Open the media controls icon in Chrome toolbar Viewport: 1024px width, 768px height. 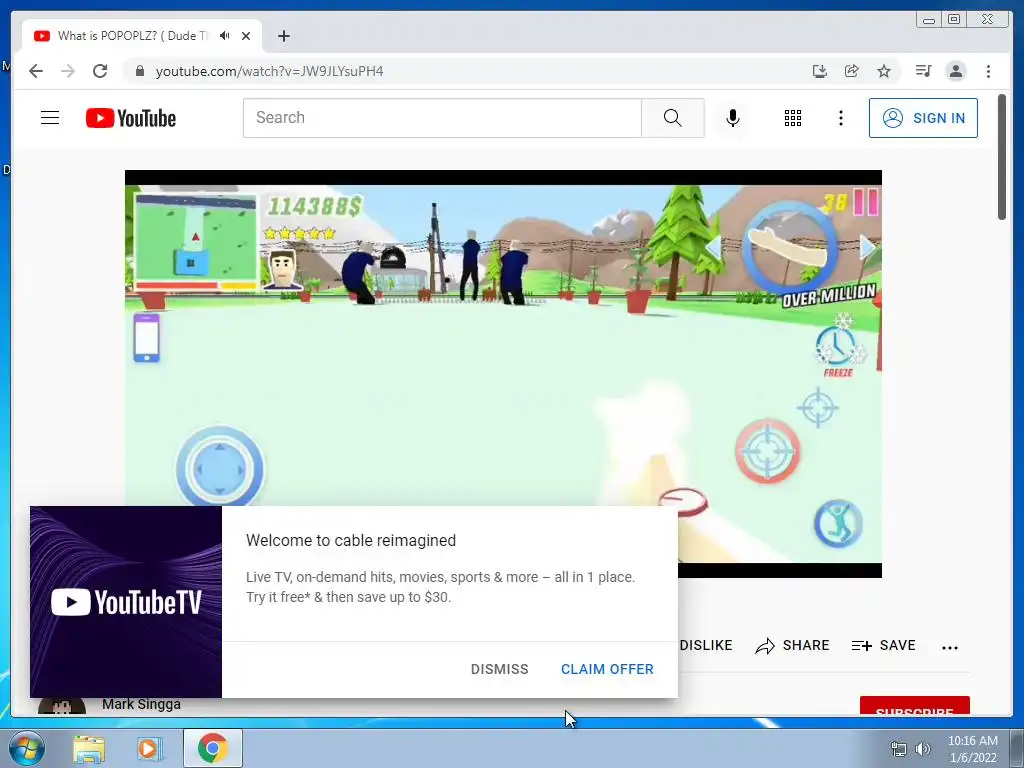pyautogui.click(x=923, y=71)
